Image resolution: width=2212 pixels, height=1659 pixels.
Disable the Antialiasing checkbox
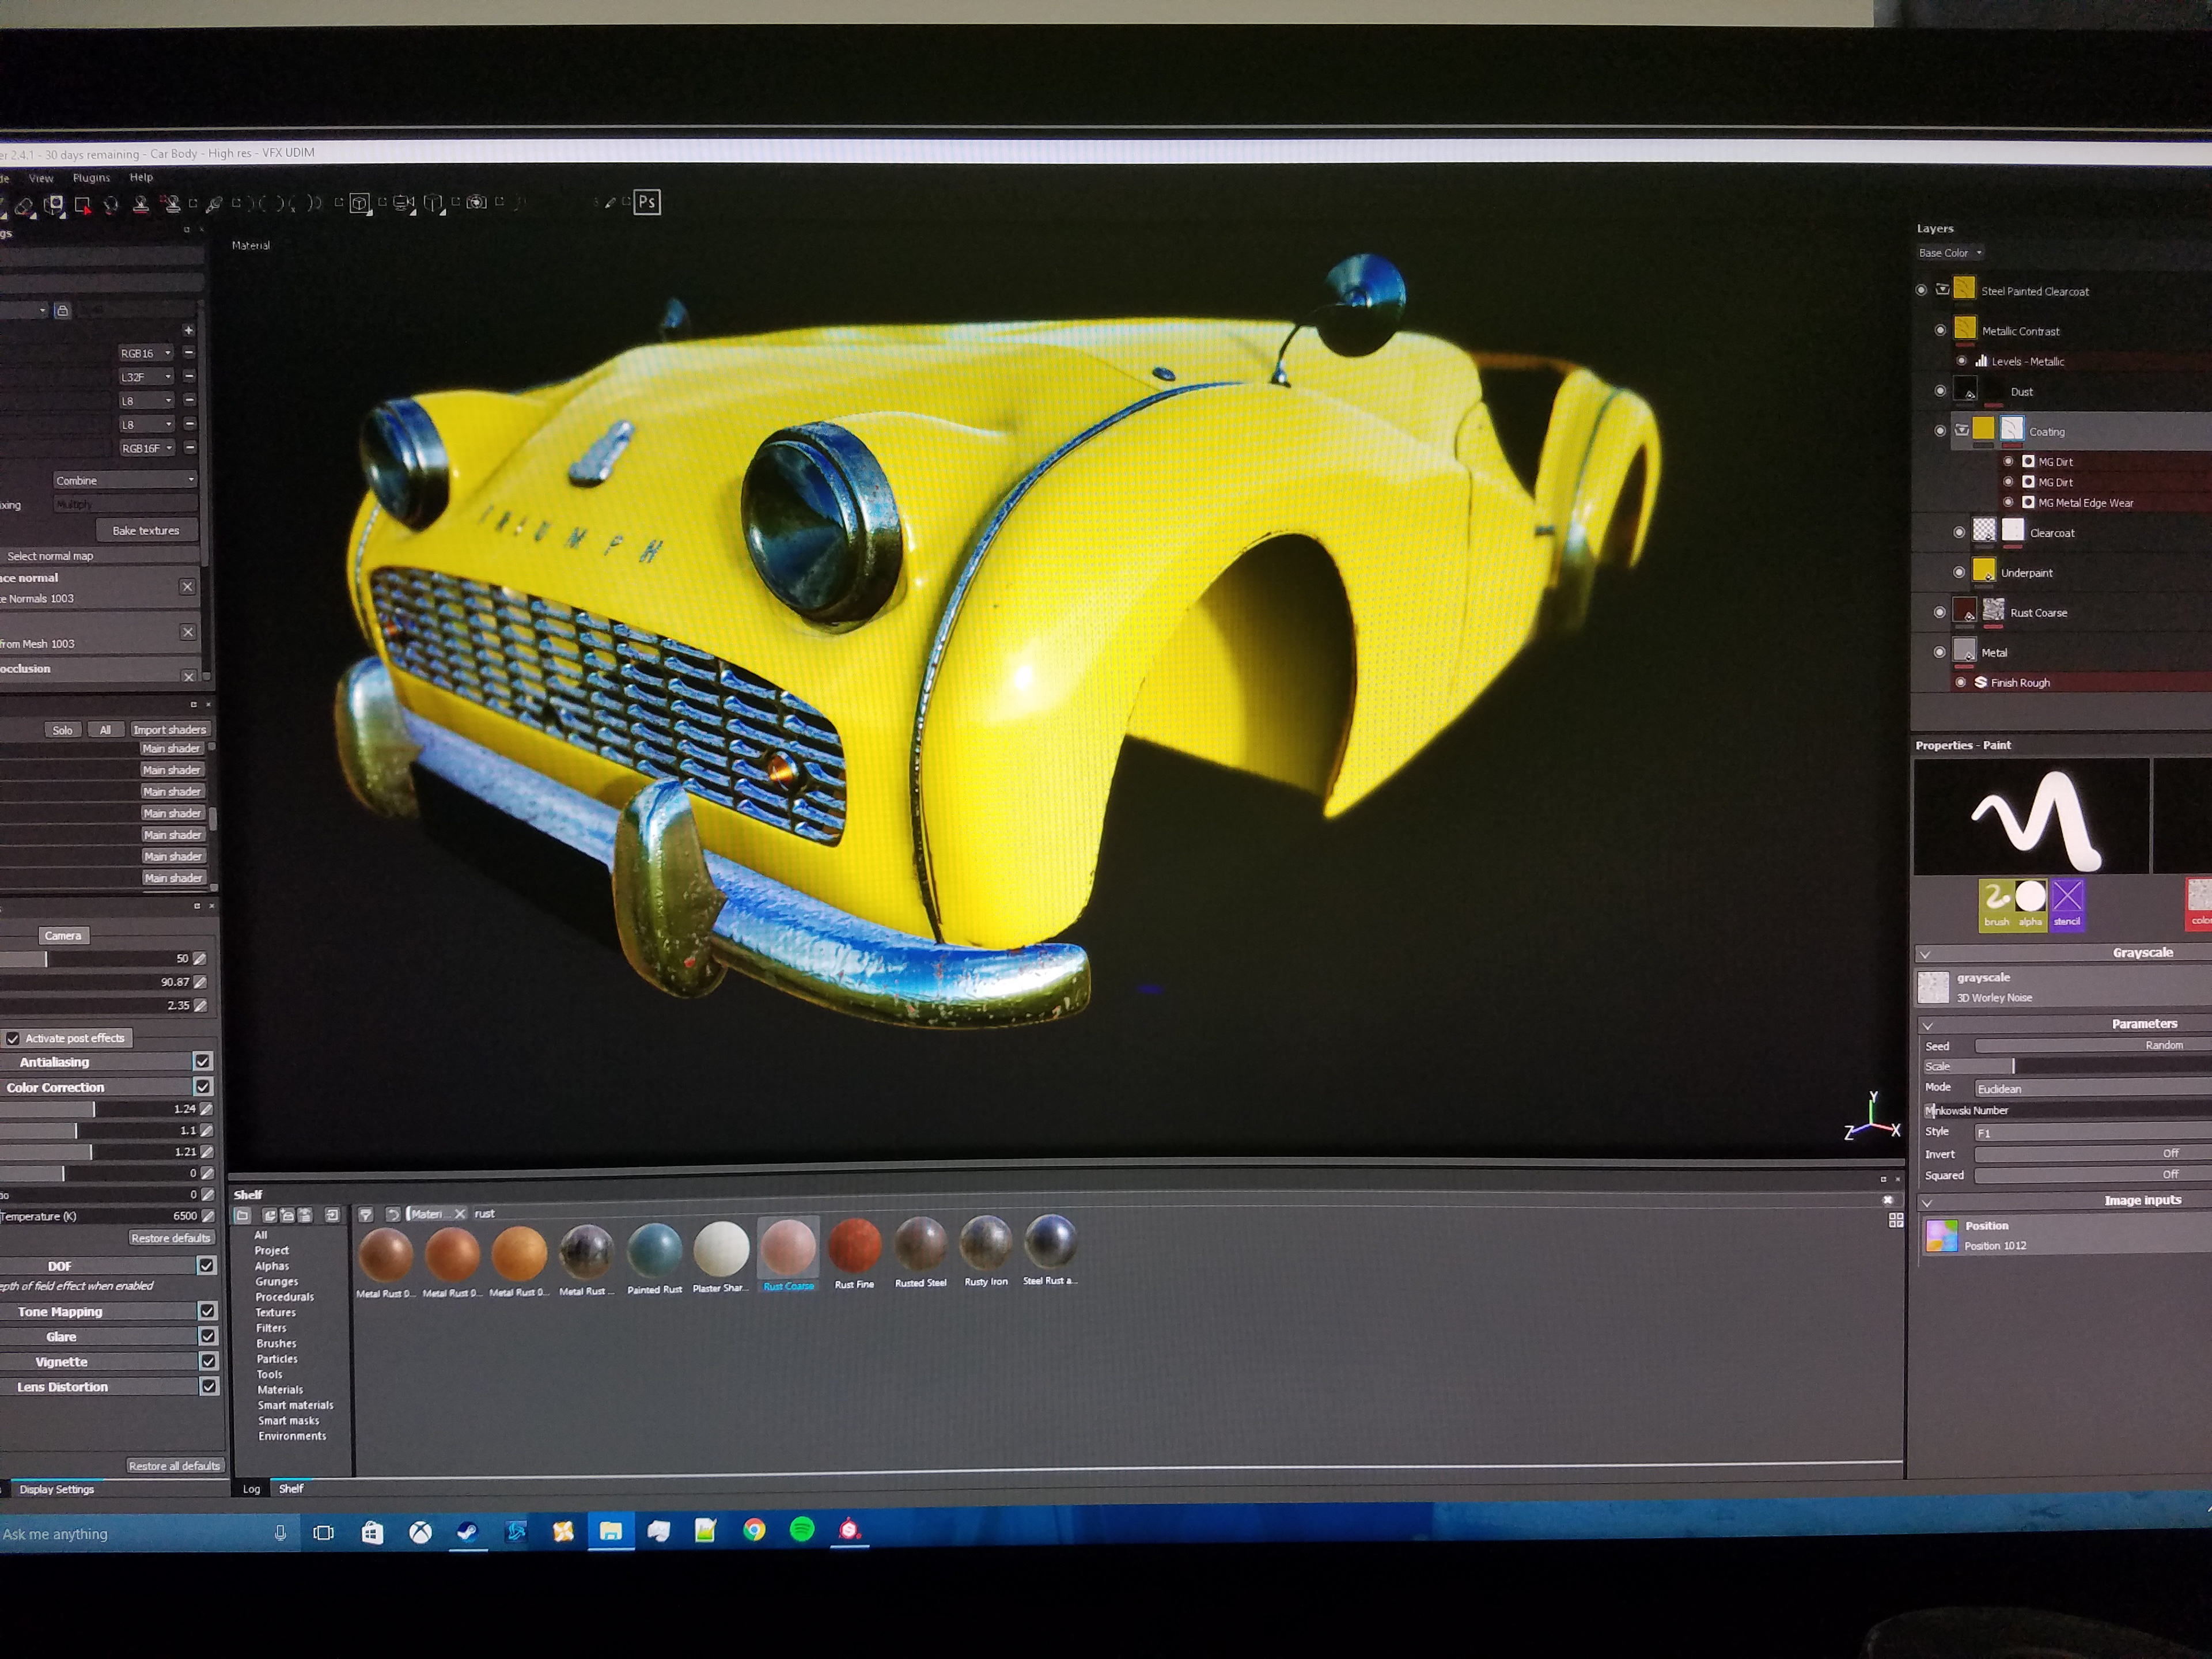tap(203, 1061)
